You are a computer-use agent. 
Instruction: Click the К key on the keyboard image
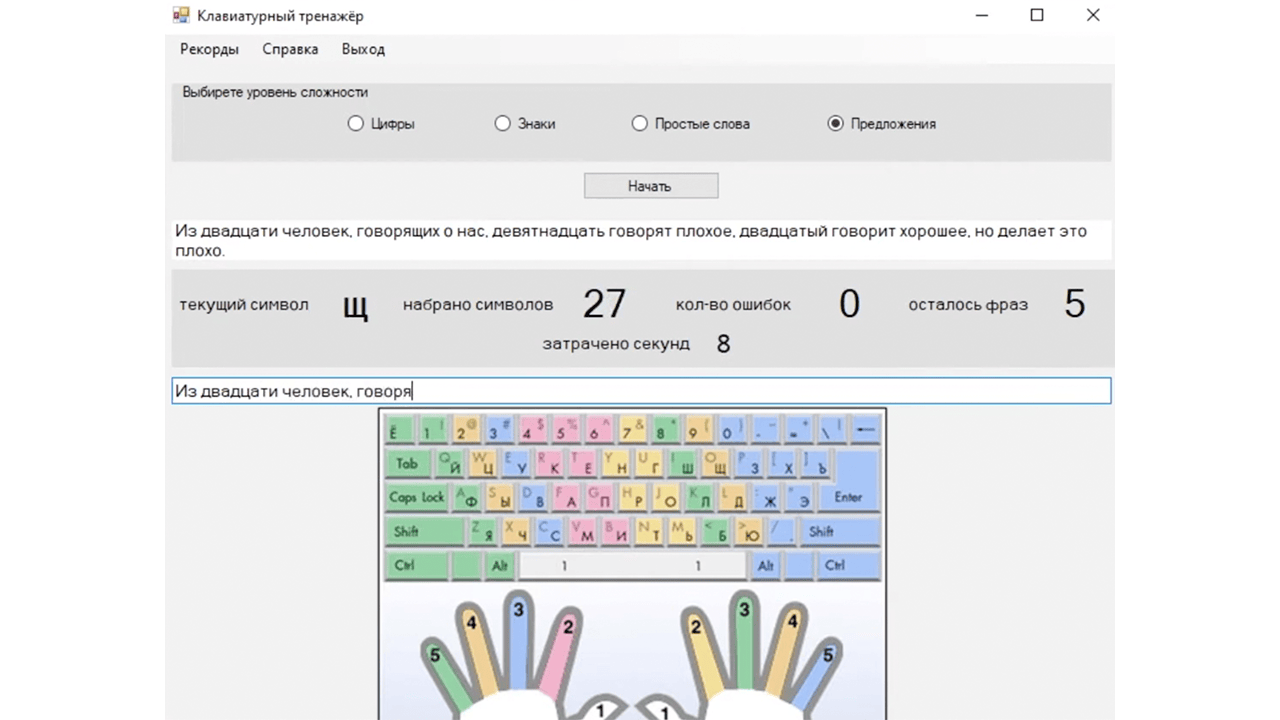551,463
